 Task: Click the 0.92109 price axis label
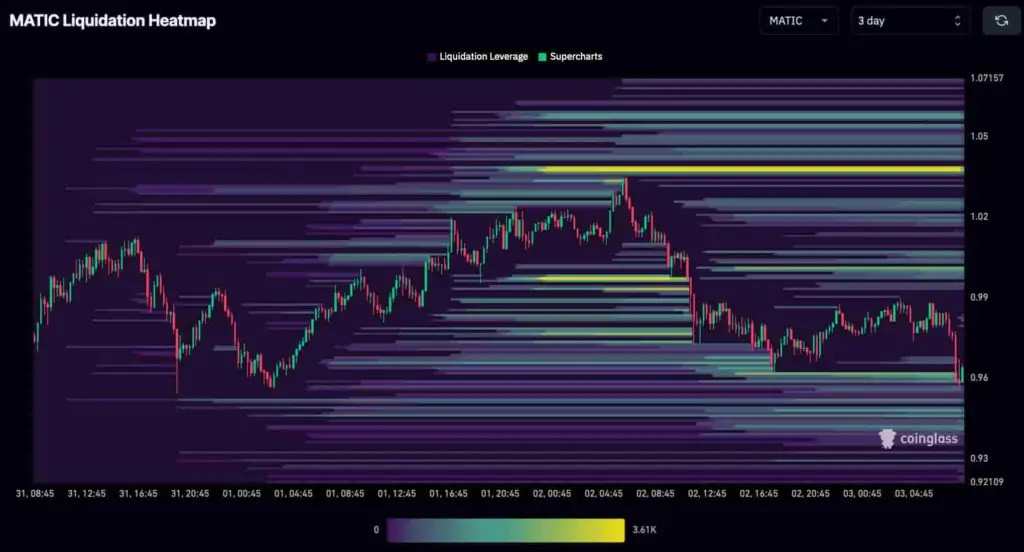tap(987, 482)
